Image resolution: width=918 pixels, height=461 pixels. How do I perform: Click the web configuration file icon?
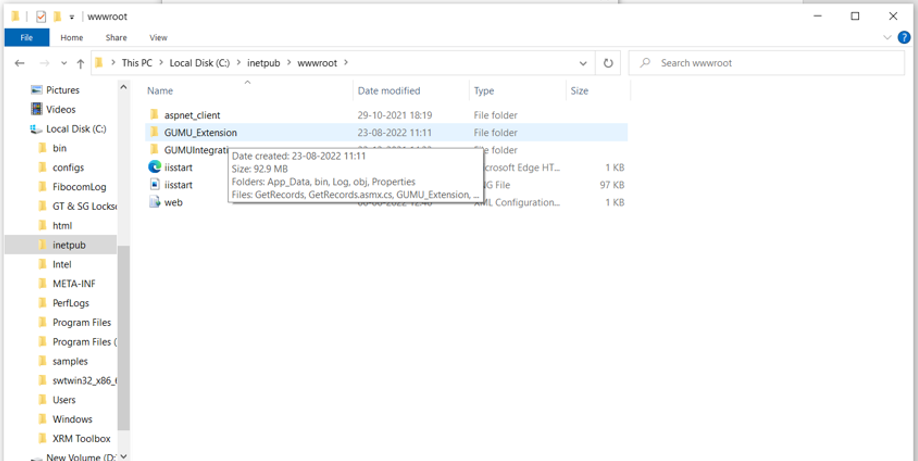pos(154,202)
